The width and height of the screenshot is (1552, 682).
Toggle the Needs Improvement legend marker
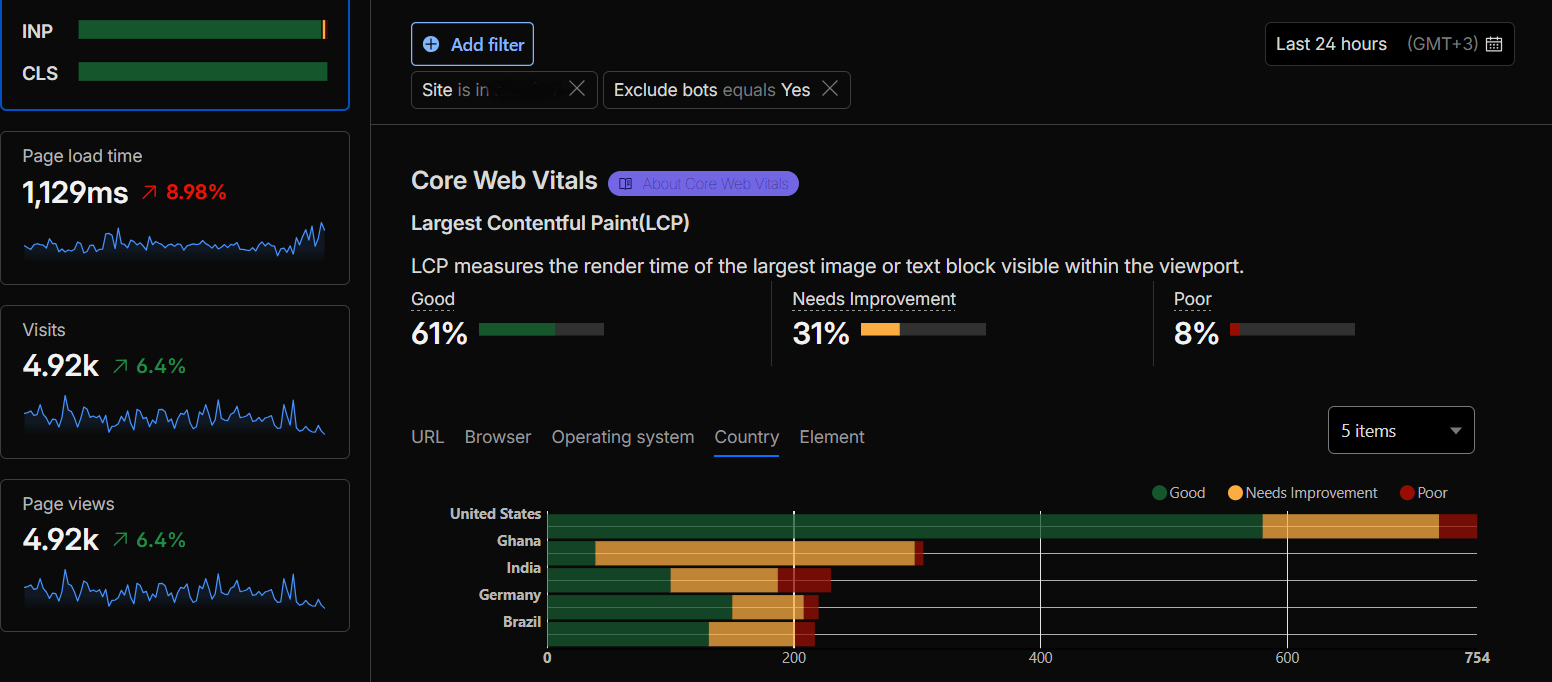tap(1235, 493)
